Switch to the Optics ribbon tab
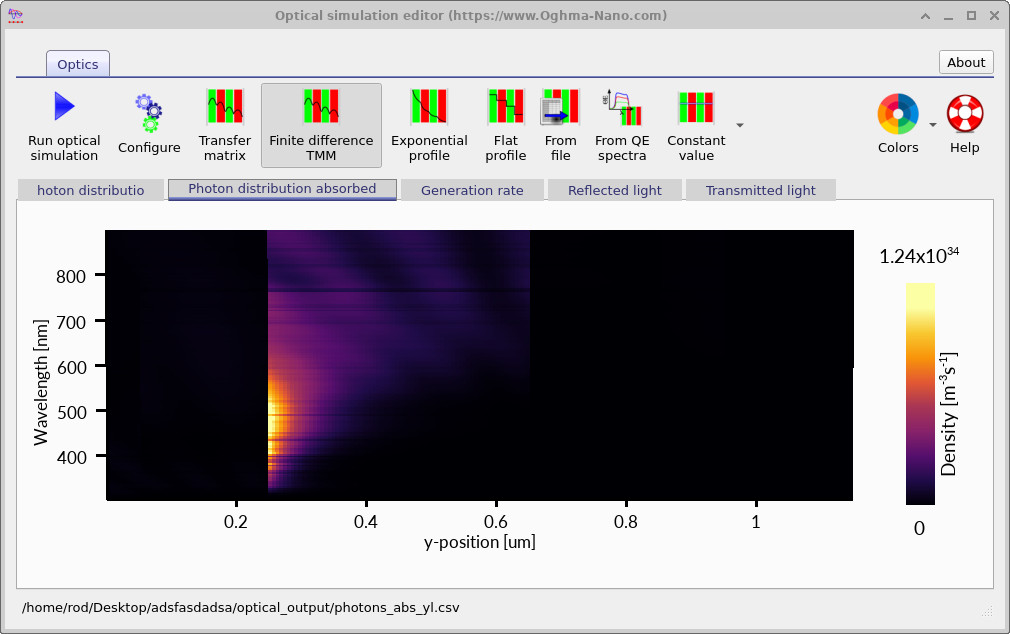 78,64
